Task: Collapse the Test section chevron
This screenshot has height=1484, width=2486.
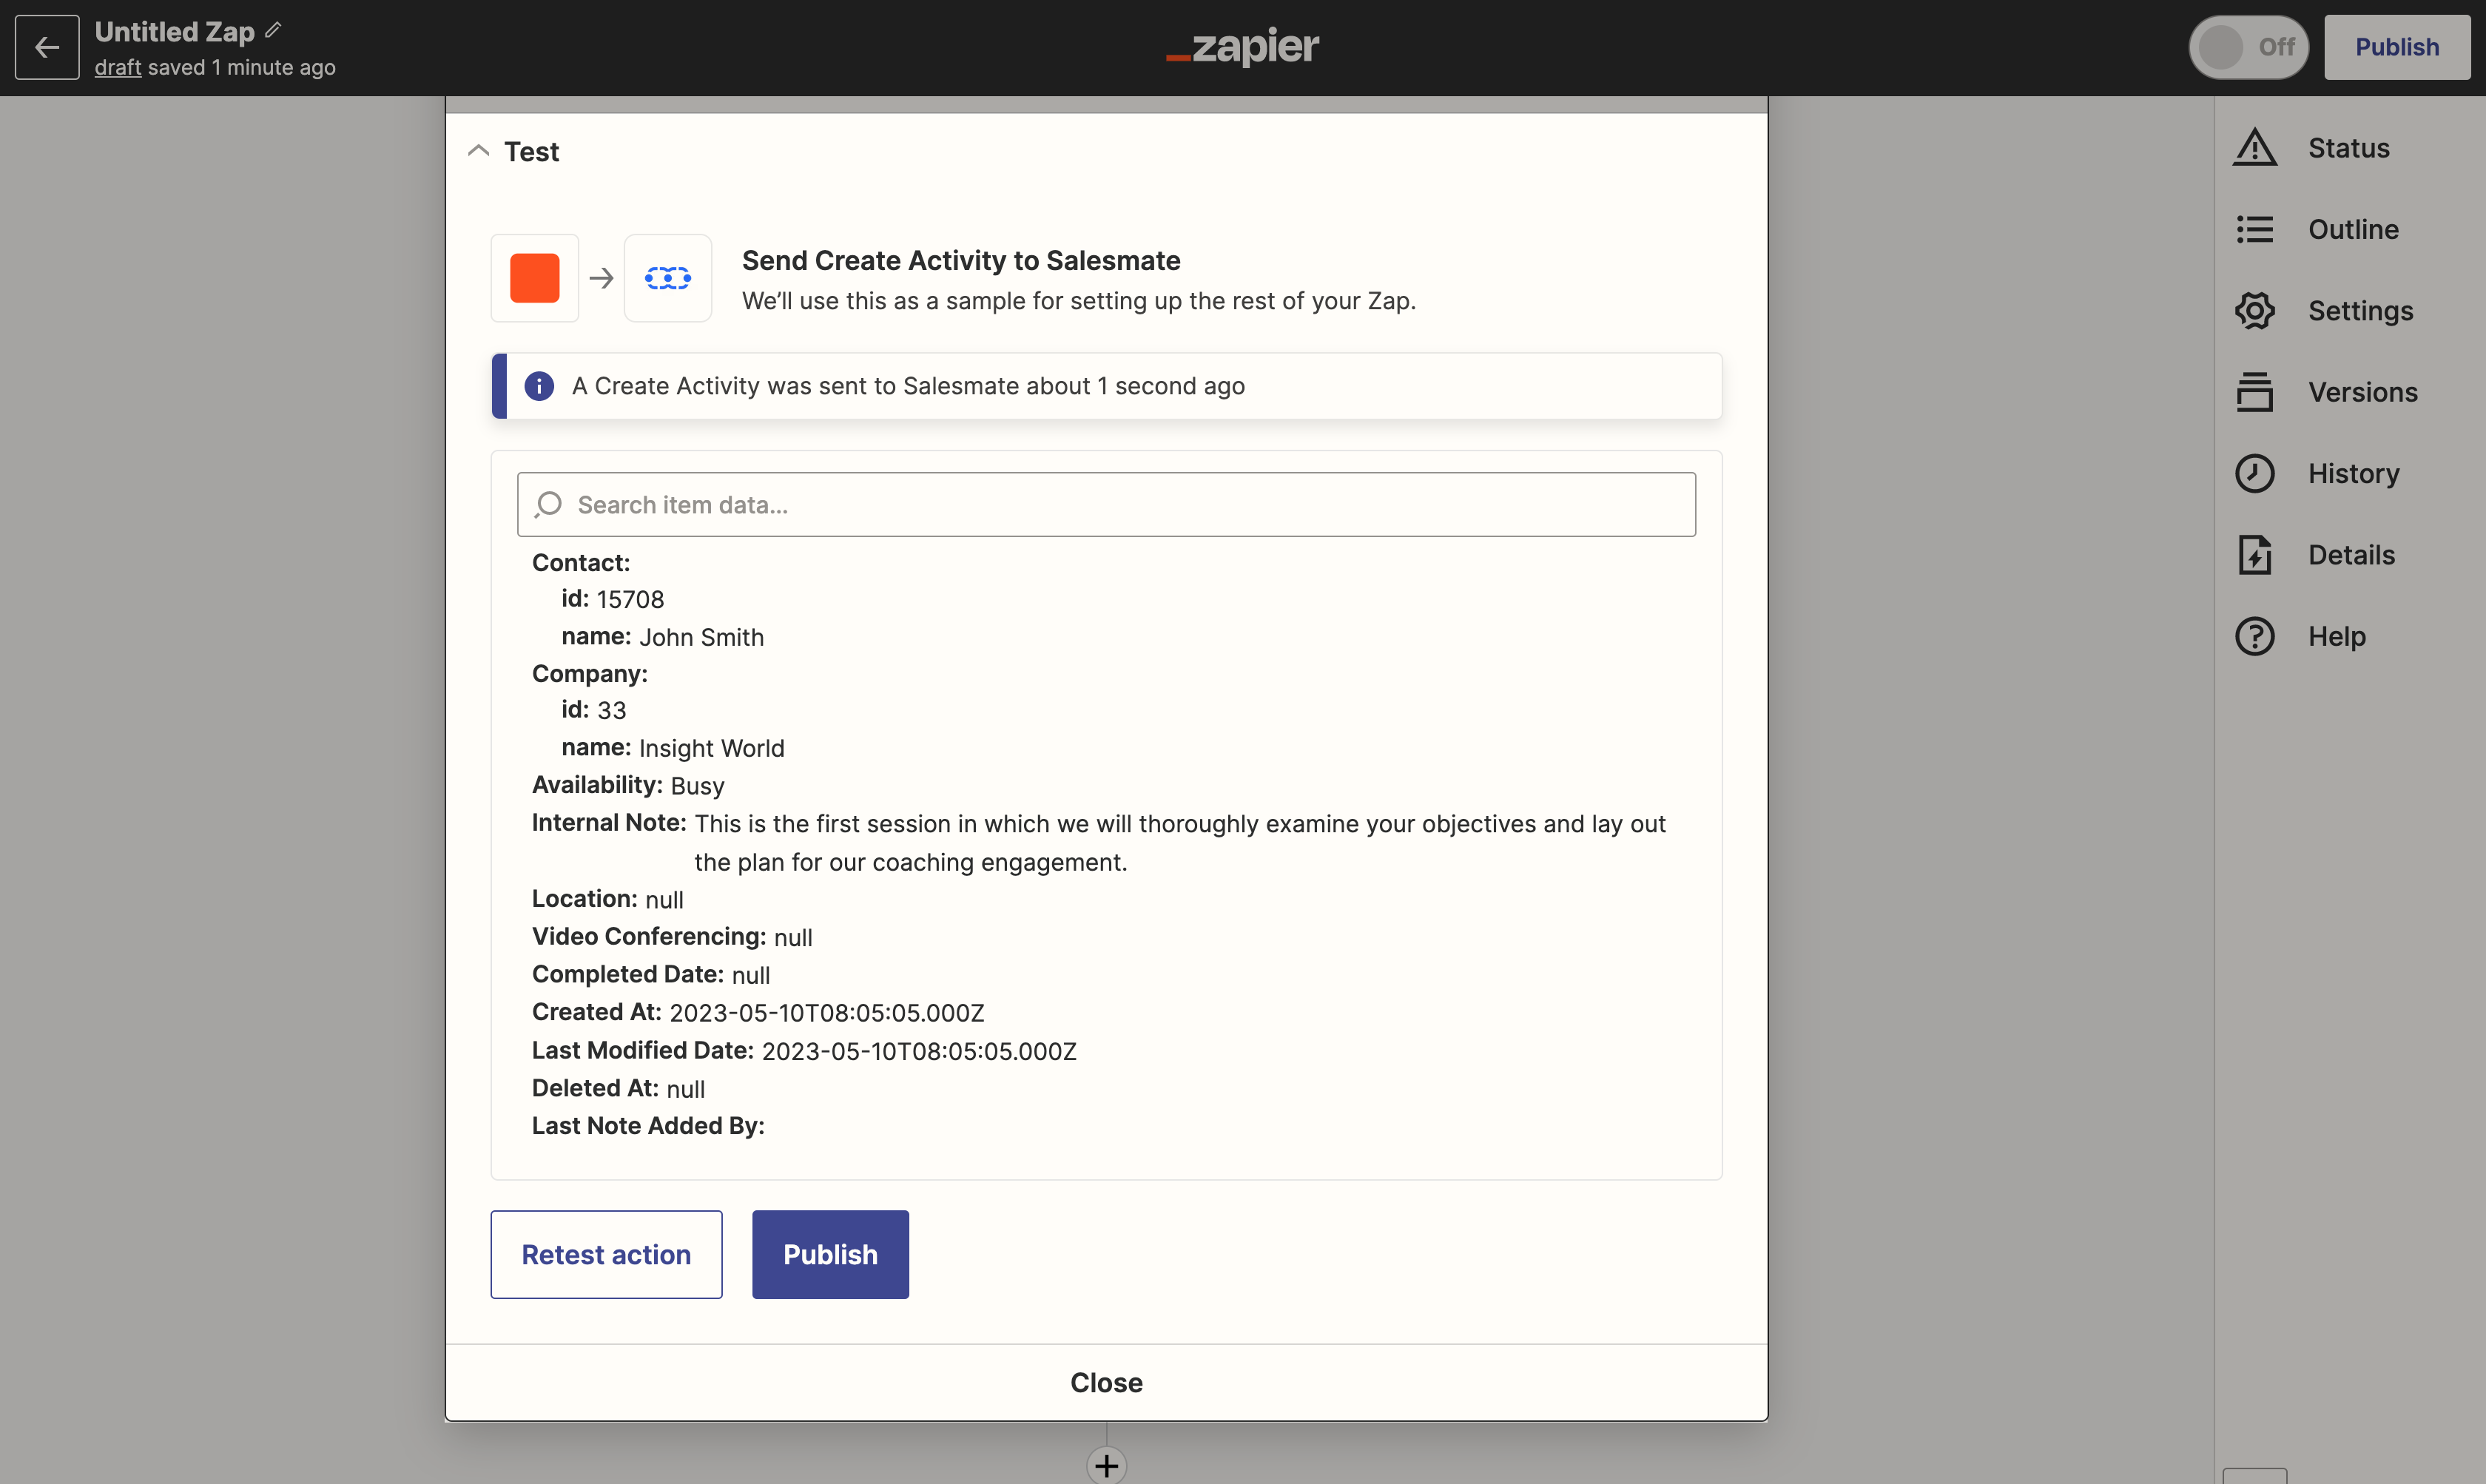Action: (478, 151)
